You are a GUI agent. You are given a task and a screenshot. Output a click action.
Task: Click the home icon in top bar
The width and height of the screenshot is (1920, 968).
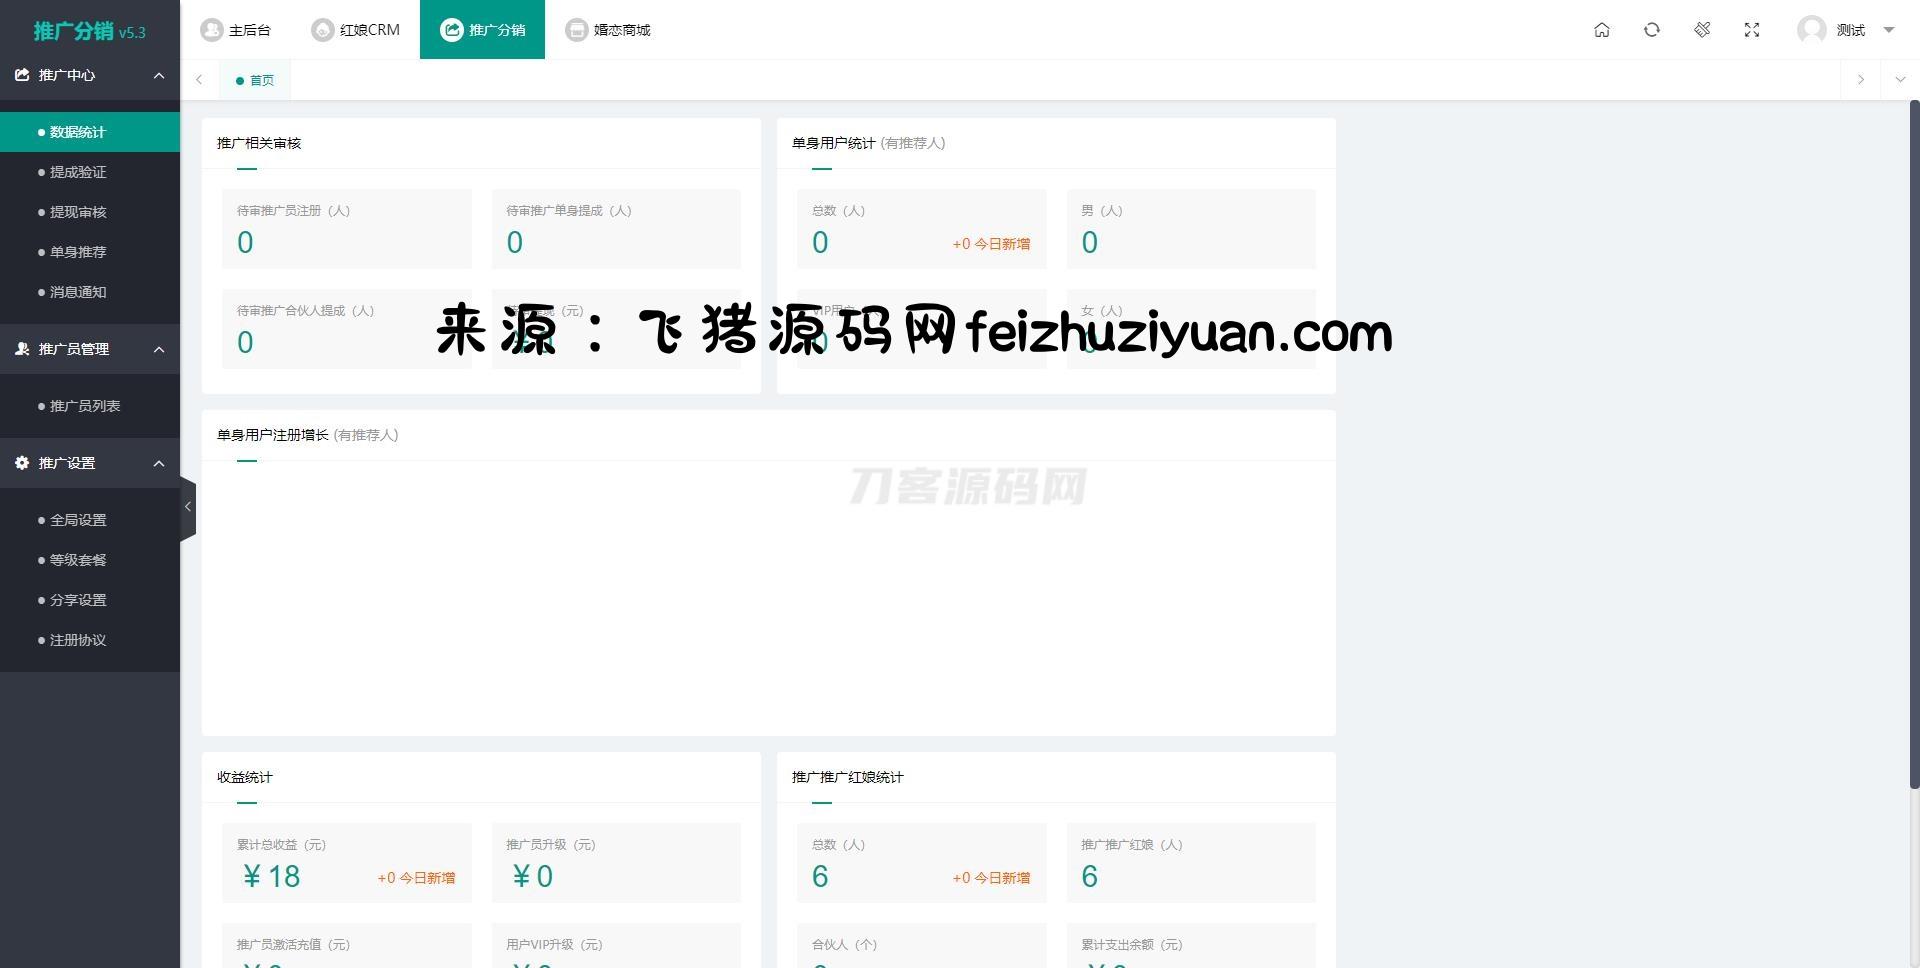1602,30
